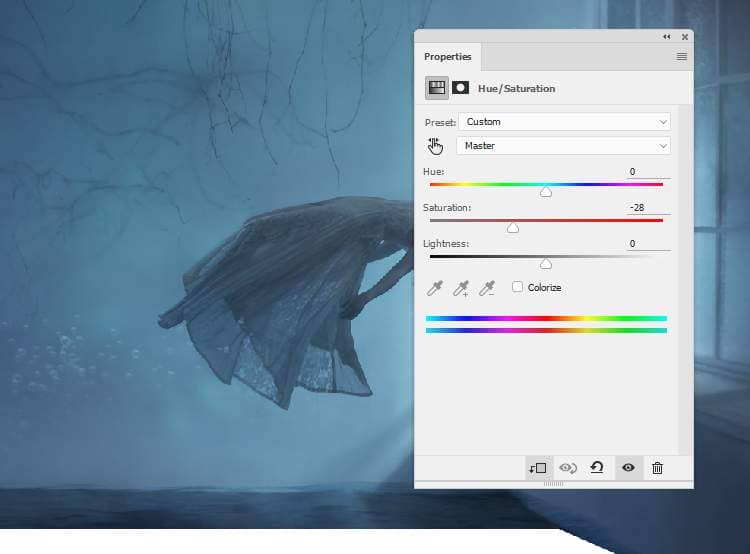Switch to the Properties tab
The width and height of the screenshot is (750, 554).
[x=448, y=56]
